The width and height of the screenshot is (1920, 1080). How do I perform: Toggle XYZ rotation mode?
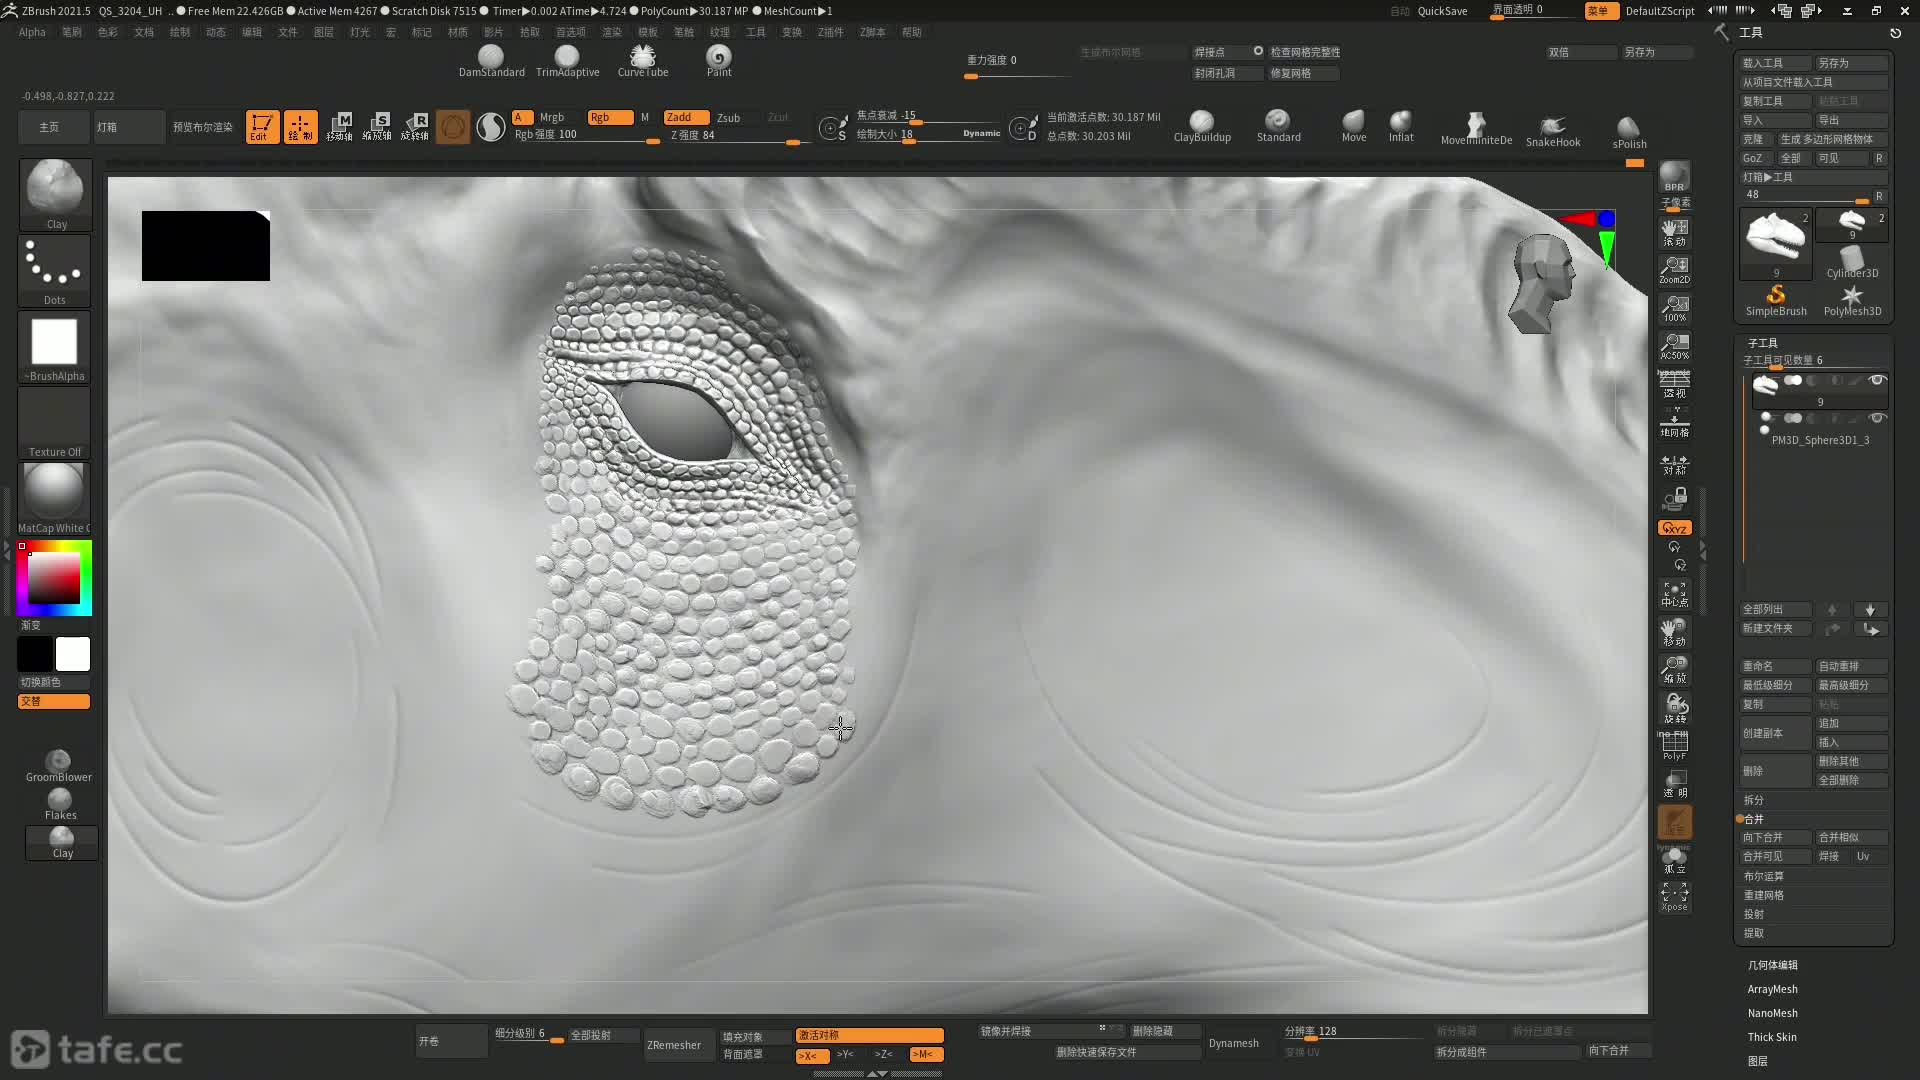(1674, 528)
